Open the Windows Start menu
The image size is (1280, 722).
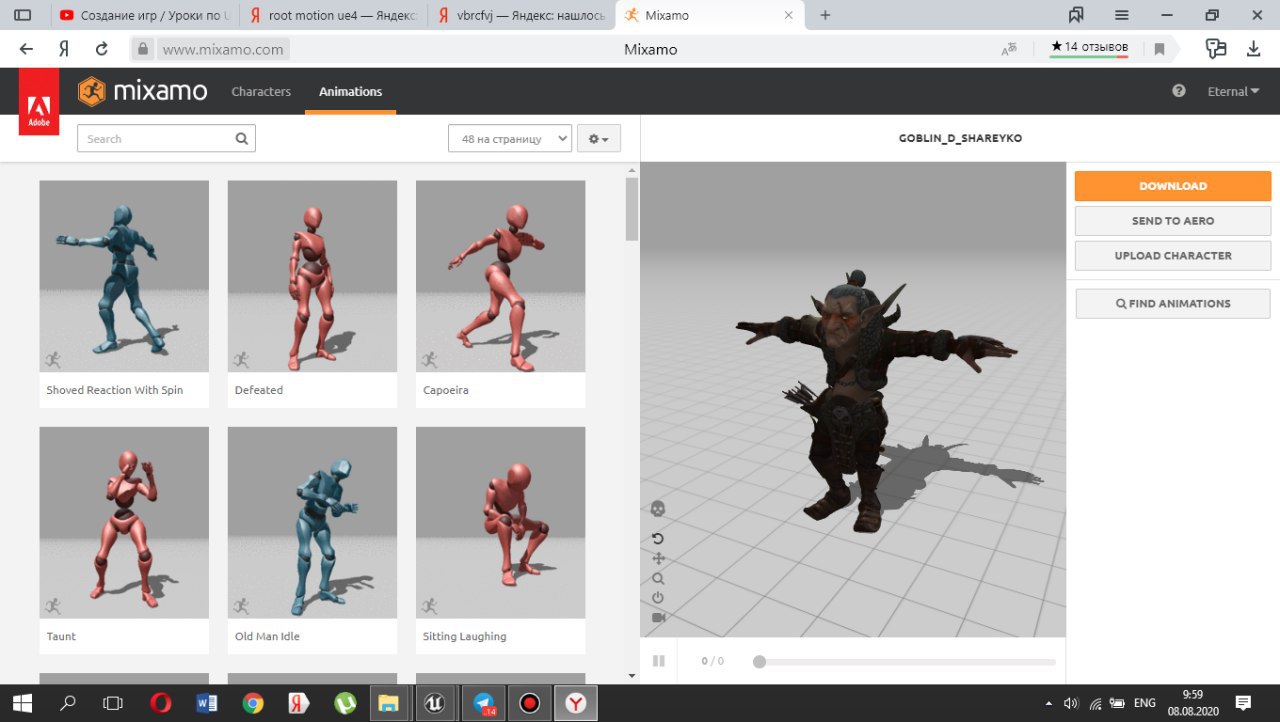(22, 703)
